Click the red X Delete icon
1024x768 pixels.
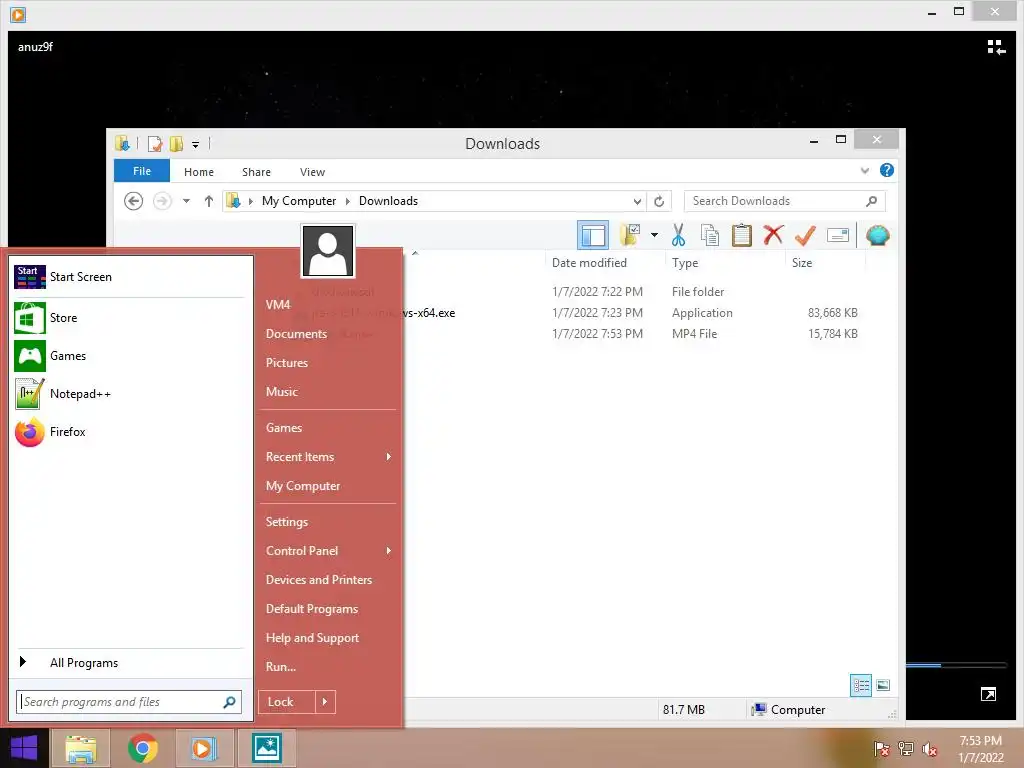coord(773,235)
